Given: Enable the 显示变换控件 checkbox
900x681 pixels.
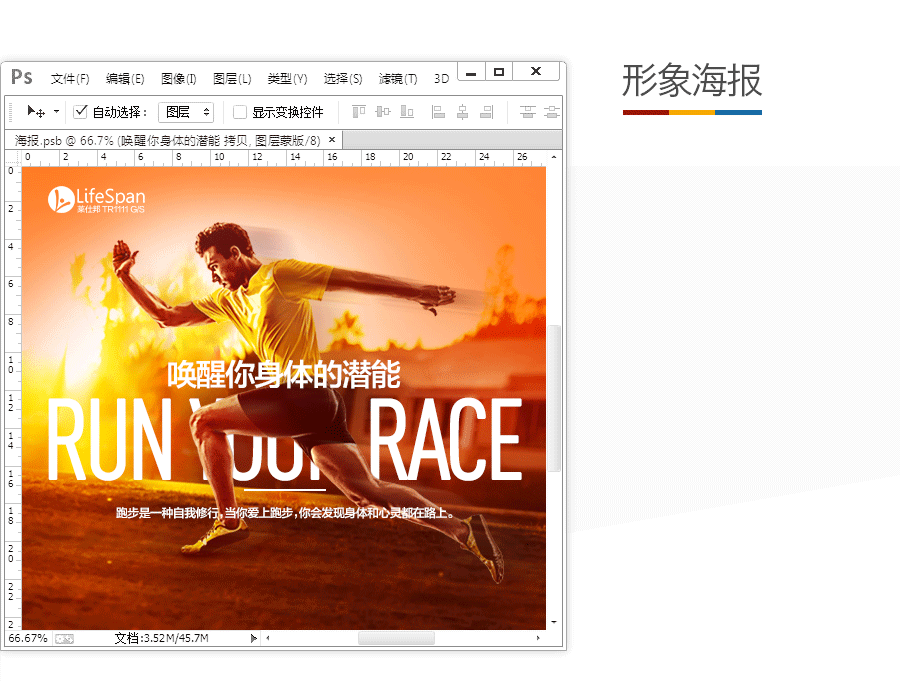Looking at the screenshot, I should point(239,112).
